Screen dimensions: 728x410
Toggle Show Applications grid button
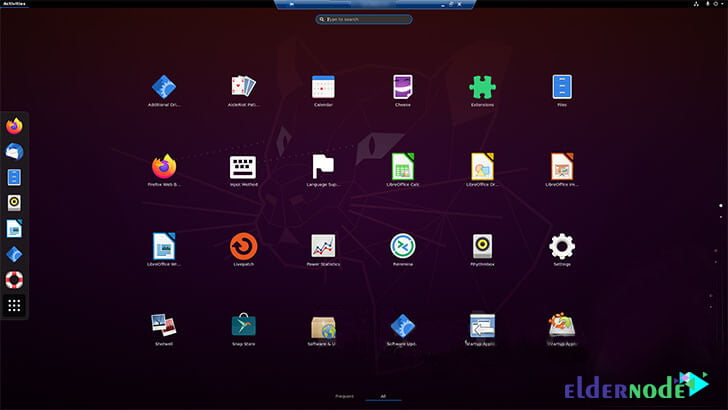(14, 306)
